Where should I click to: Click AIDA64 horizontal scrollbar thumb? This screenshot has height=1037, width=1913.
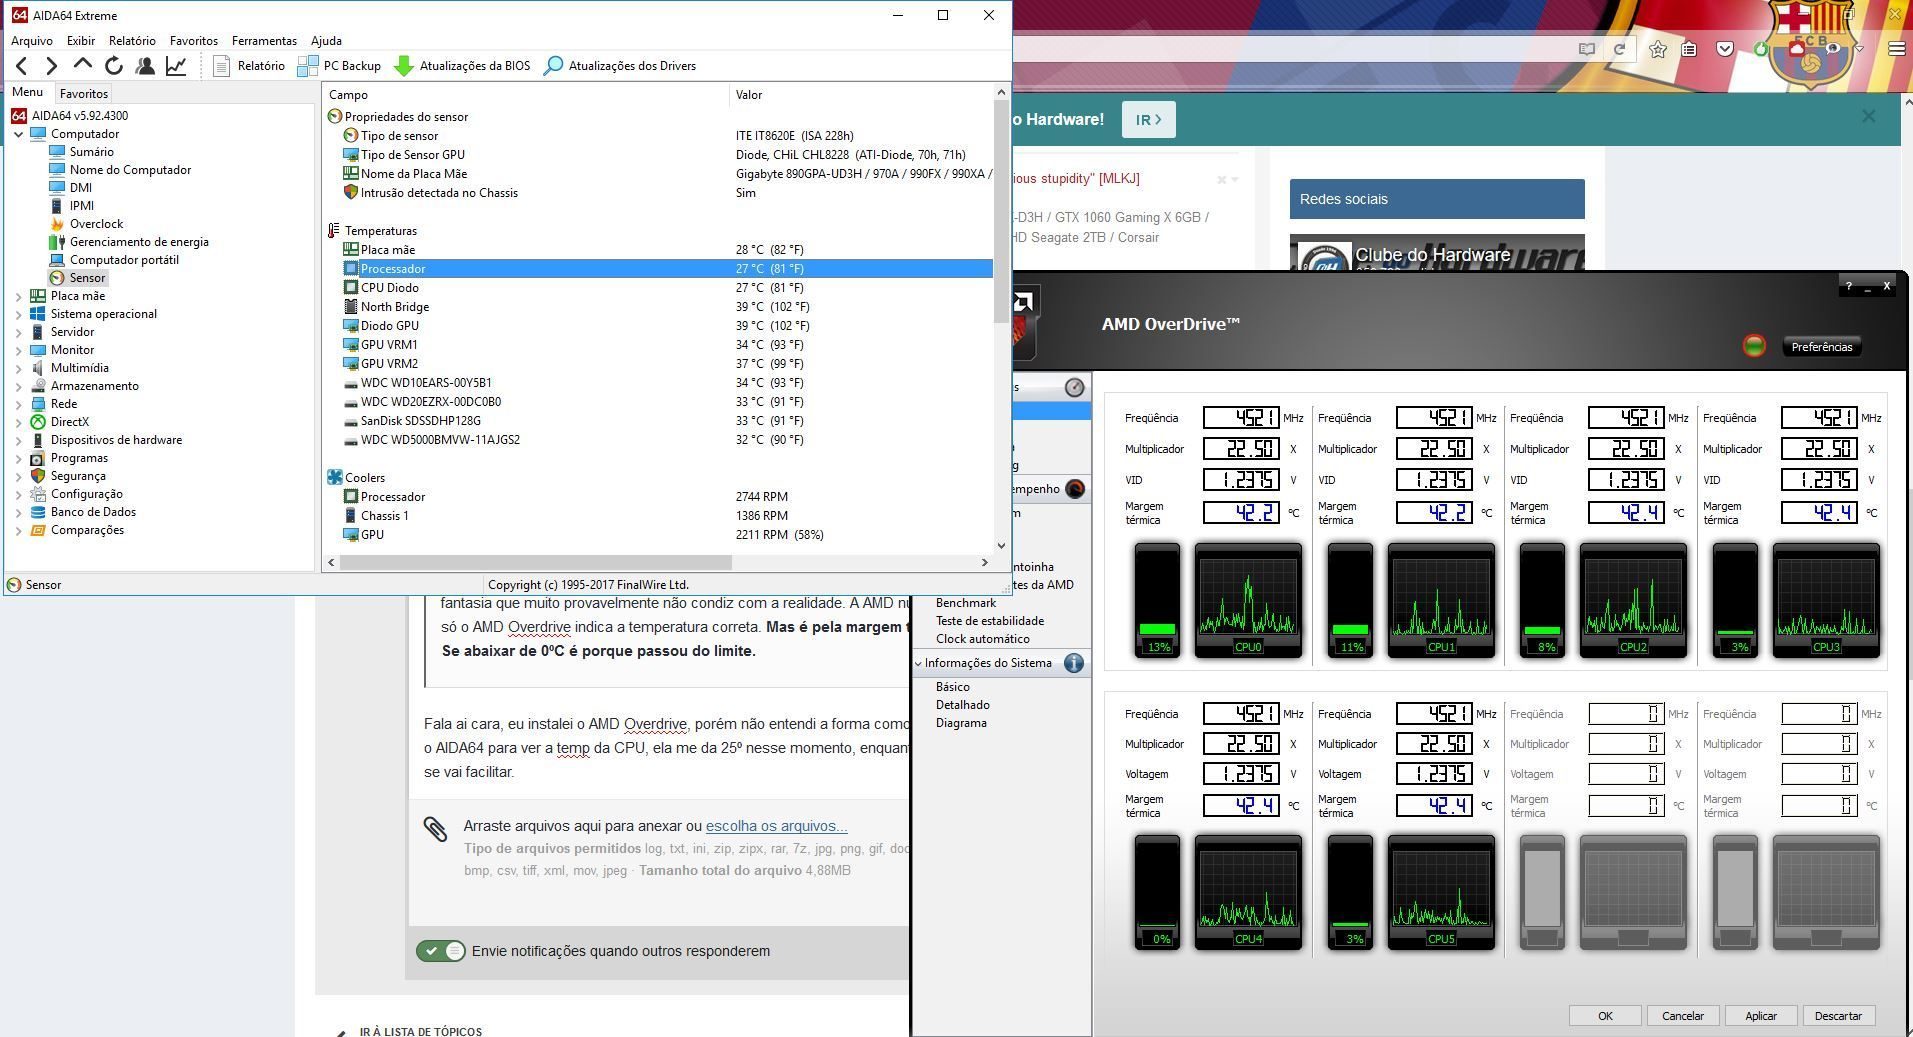(536, 562)
